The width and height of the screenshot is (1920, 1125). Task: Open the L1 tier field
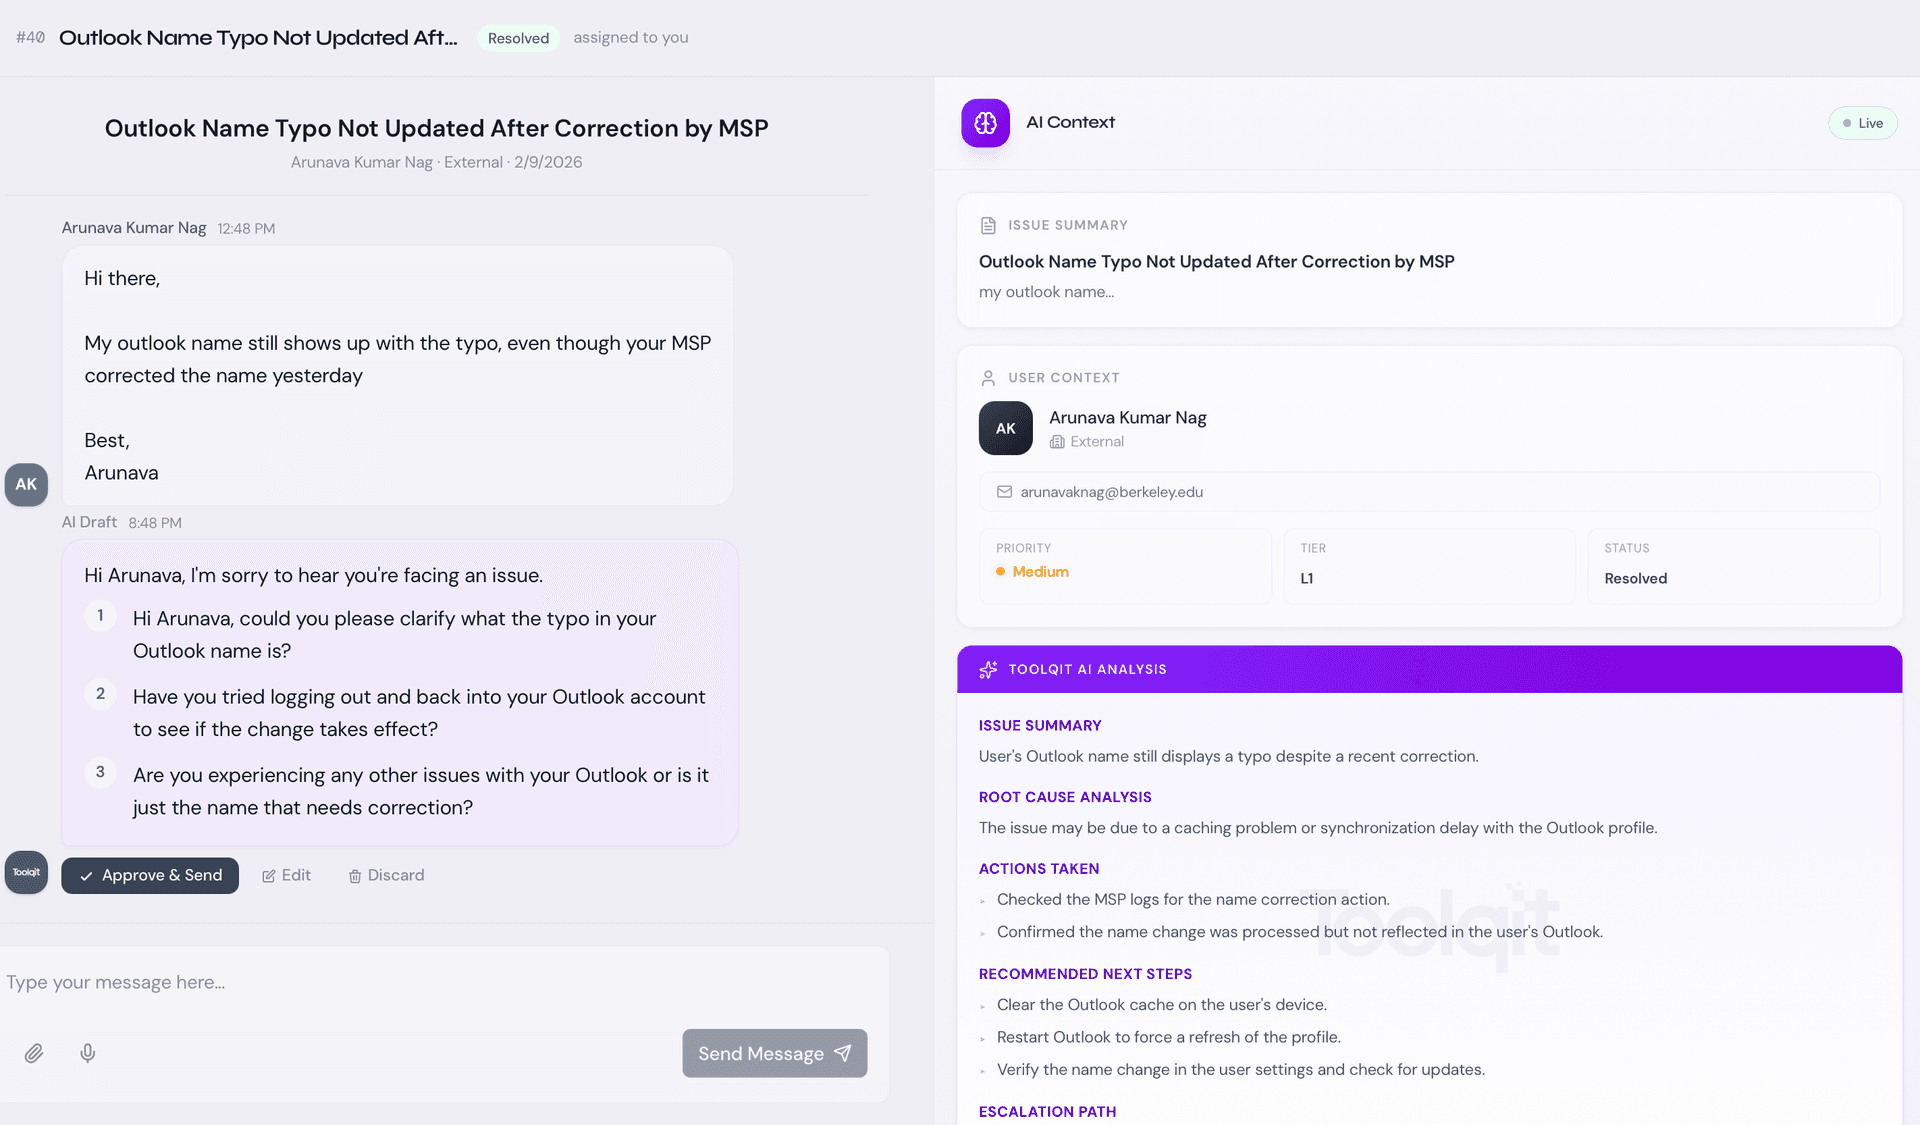tap(1428, 566)
